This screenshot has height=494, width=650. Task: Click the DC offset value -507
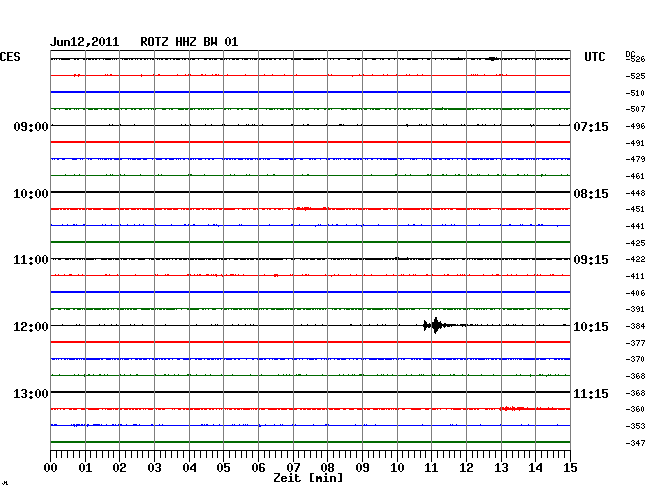(635, 109)
